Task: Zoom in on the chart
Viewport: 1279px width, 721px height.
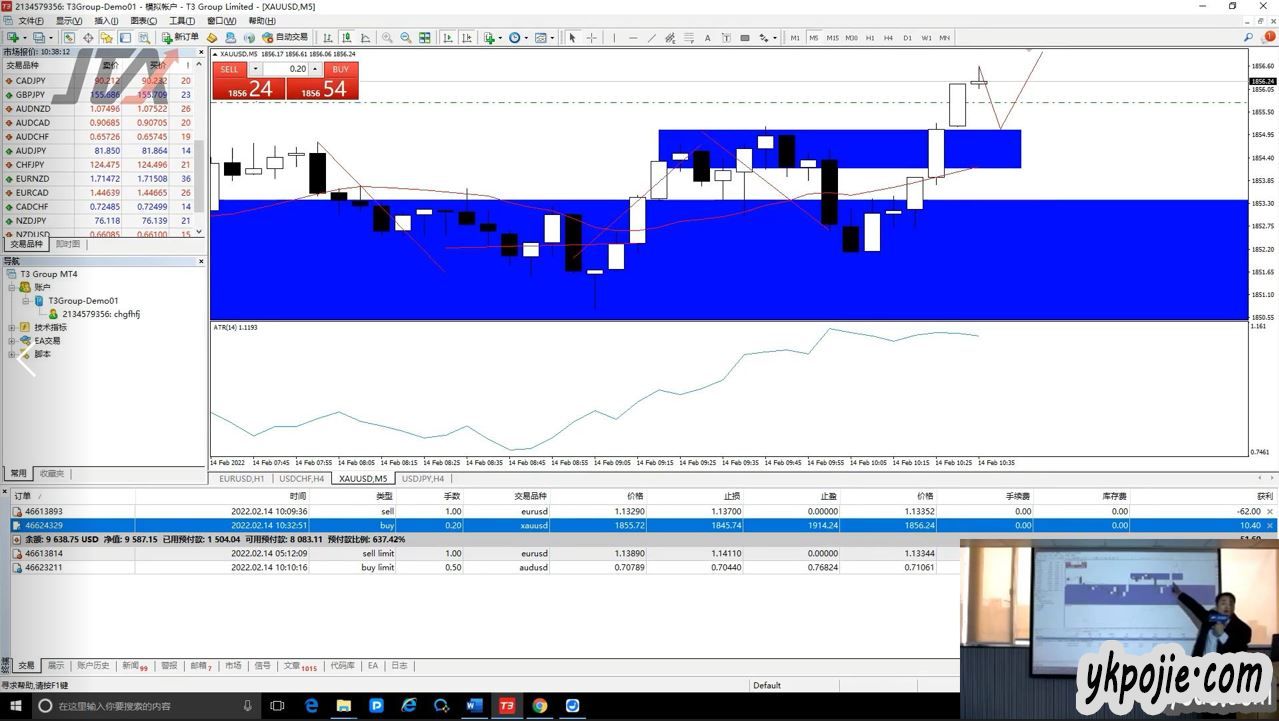Action: [x=387, y=38]
